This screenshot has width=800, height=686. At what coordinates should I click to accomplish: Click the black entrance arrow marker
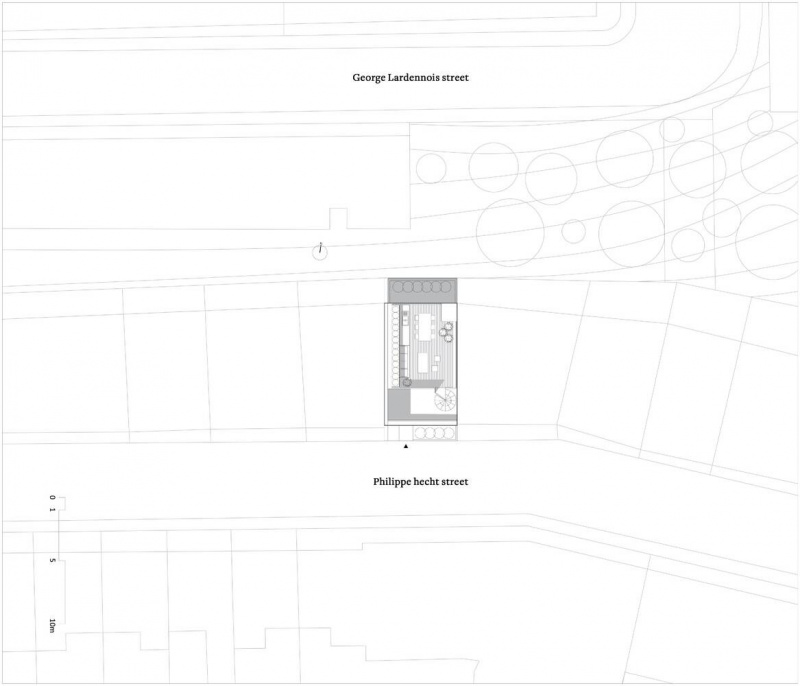tap(406, 446)
